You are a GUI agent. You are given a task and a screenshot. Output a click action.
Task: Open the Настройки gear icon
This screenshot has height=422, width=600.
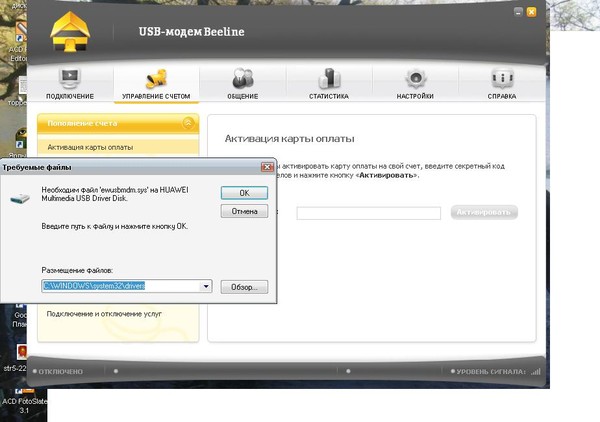click(x=415, y=79)
